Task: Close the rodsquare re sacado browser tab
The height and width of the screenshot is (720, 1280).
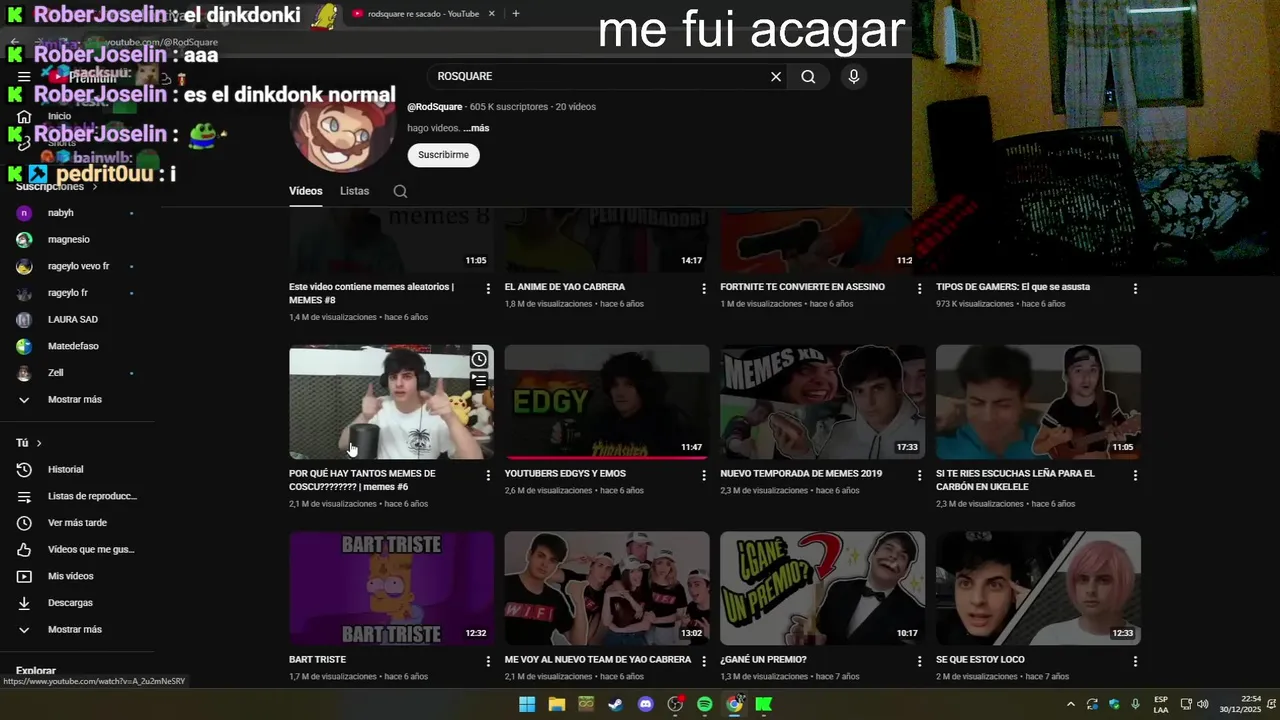Action: point(491,14)
